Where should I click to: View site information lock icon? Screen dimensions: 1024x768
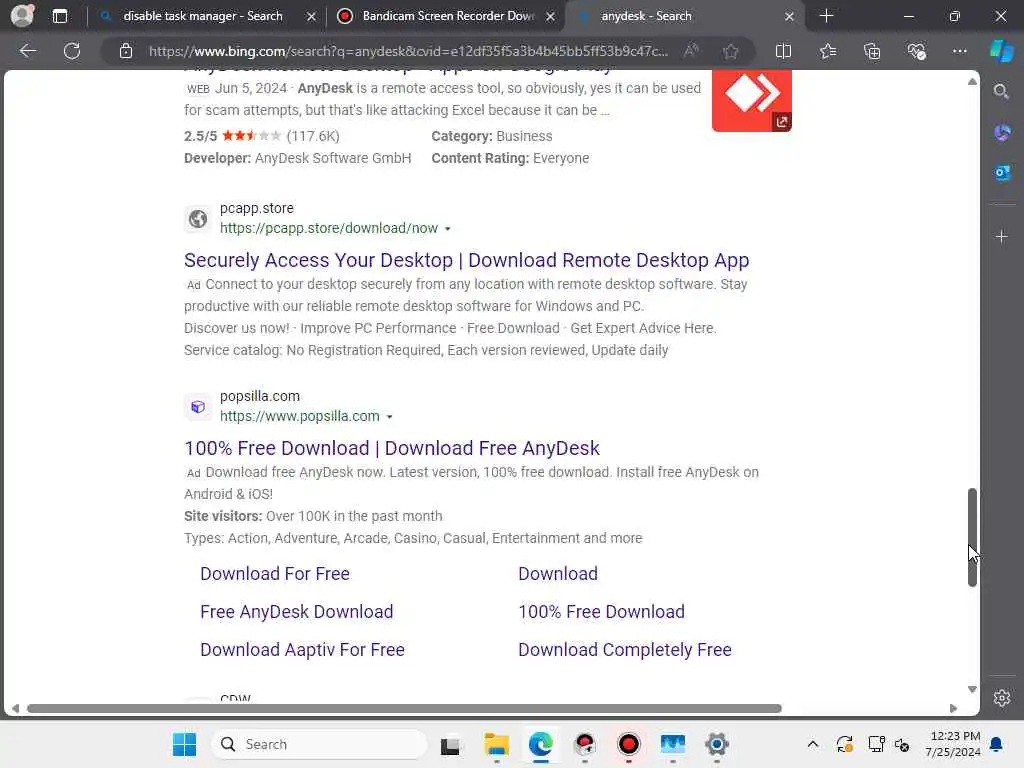coord(126,51)
